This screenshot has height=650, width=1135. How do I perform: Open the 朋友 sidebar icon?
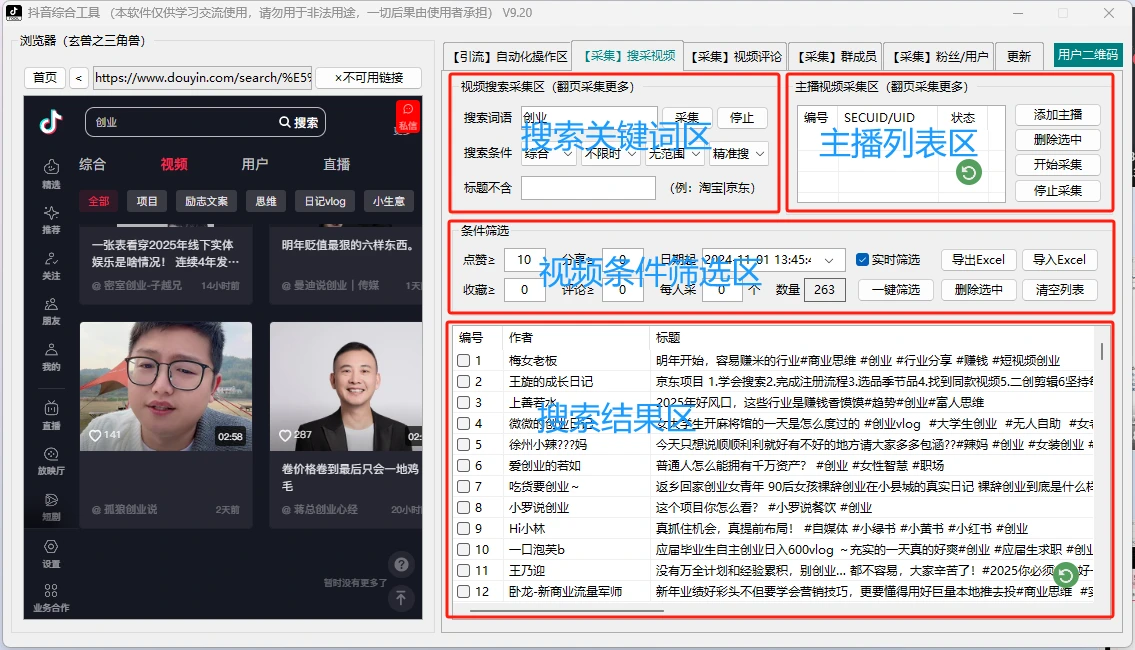tap(51, 304)
